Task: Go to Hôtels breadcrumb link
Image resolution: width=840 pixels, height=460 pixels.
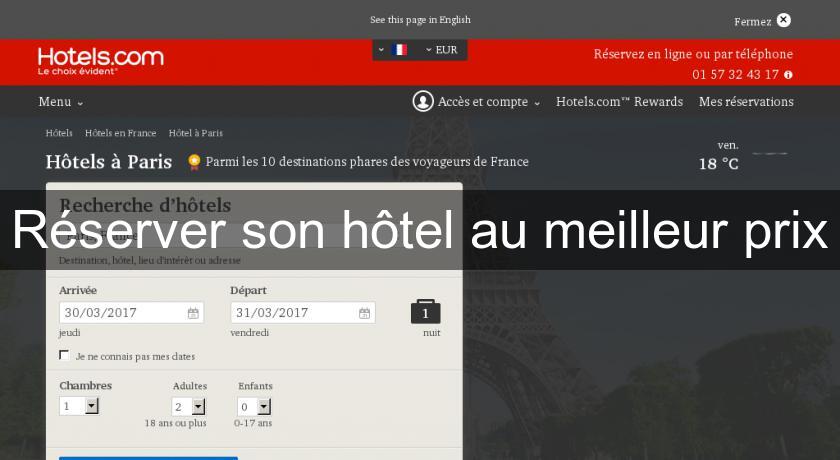Action: coord(59,133)
